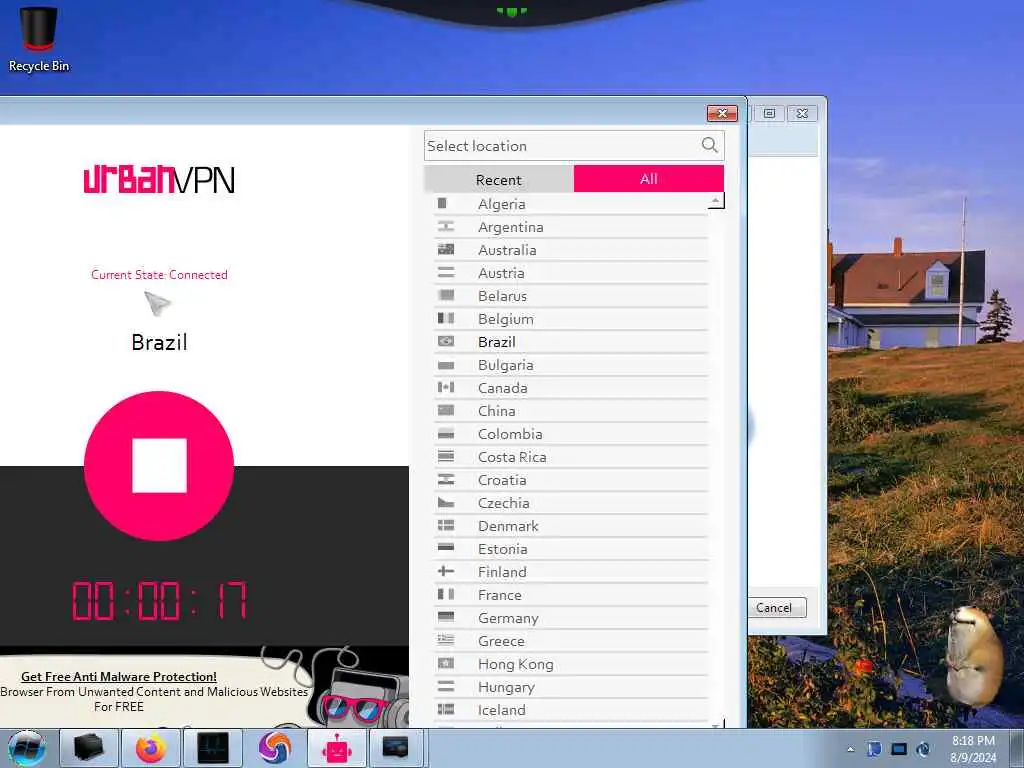Open the Recycle Bin desktop icon
Screen dimensions: 1024x768
tap(39, 39)
